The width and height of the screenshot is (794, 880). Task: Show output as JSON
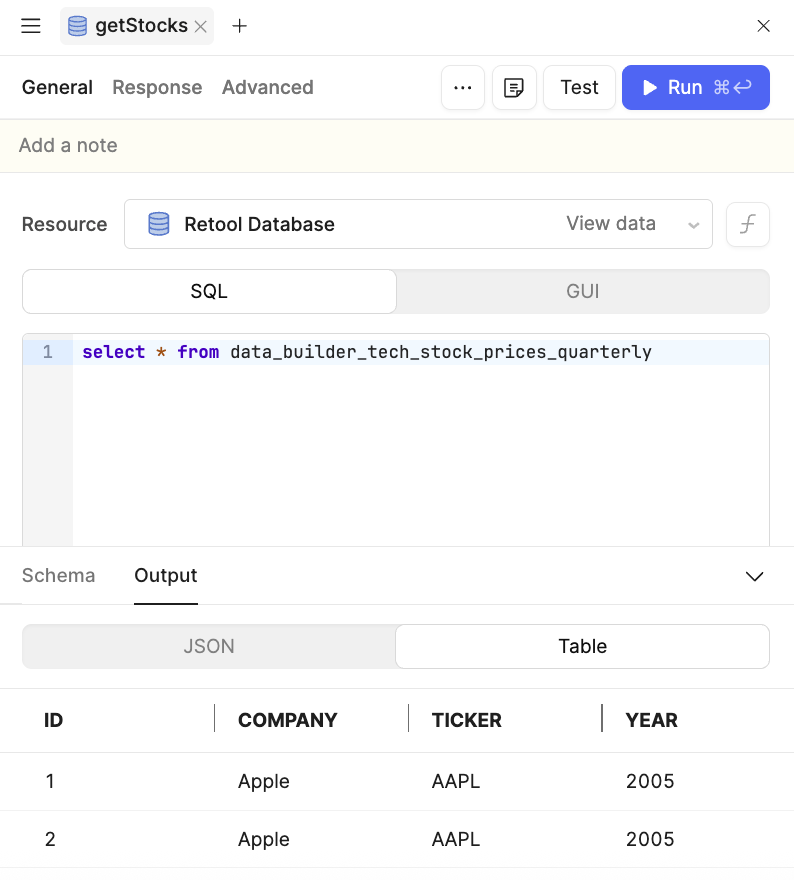[x=209, y=647]
